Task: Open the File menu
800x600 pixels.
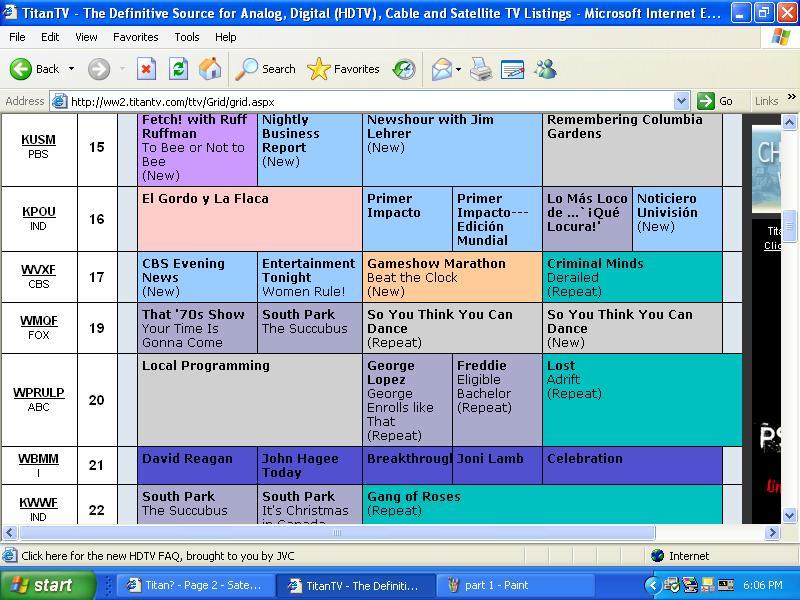Action: point(17,37)
